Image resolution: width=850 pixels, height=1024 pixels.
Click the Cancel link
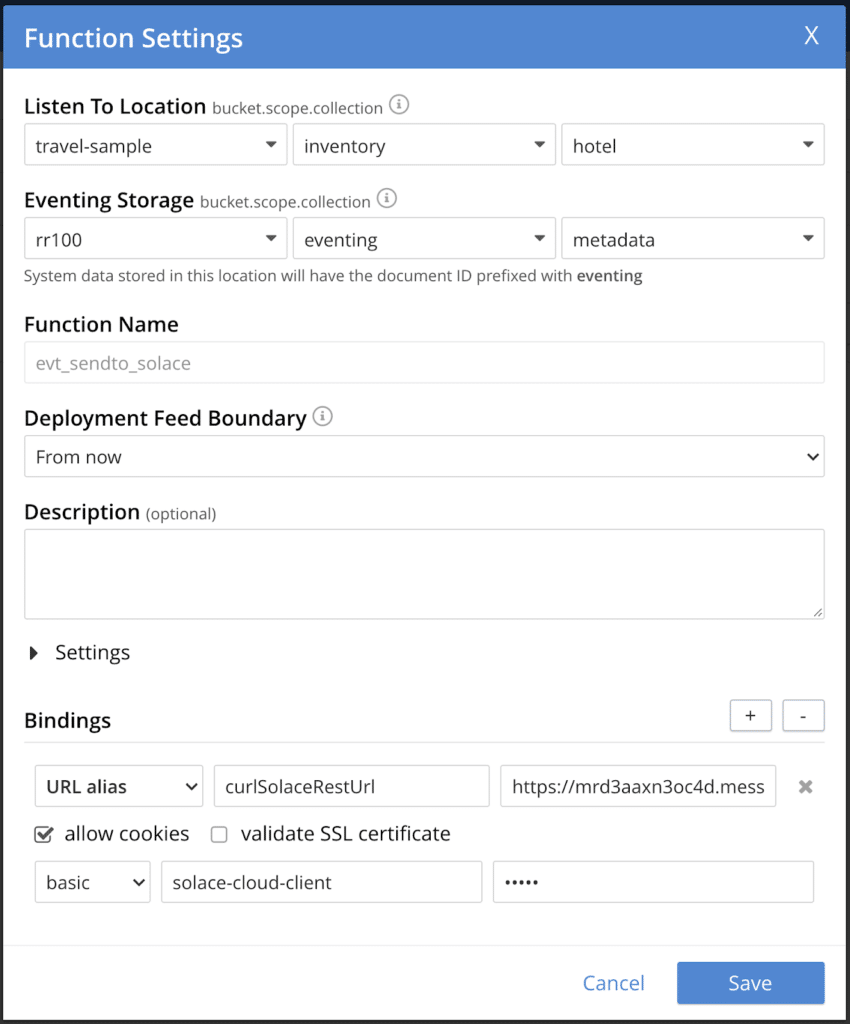613,983
